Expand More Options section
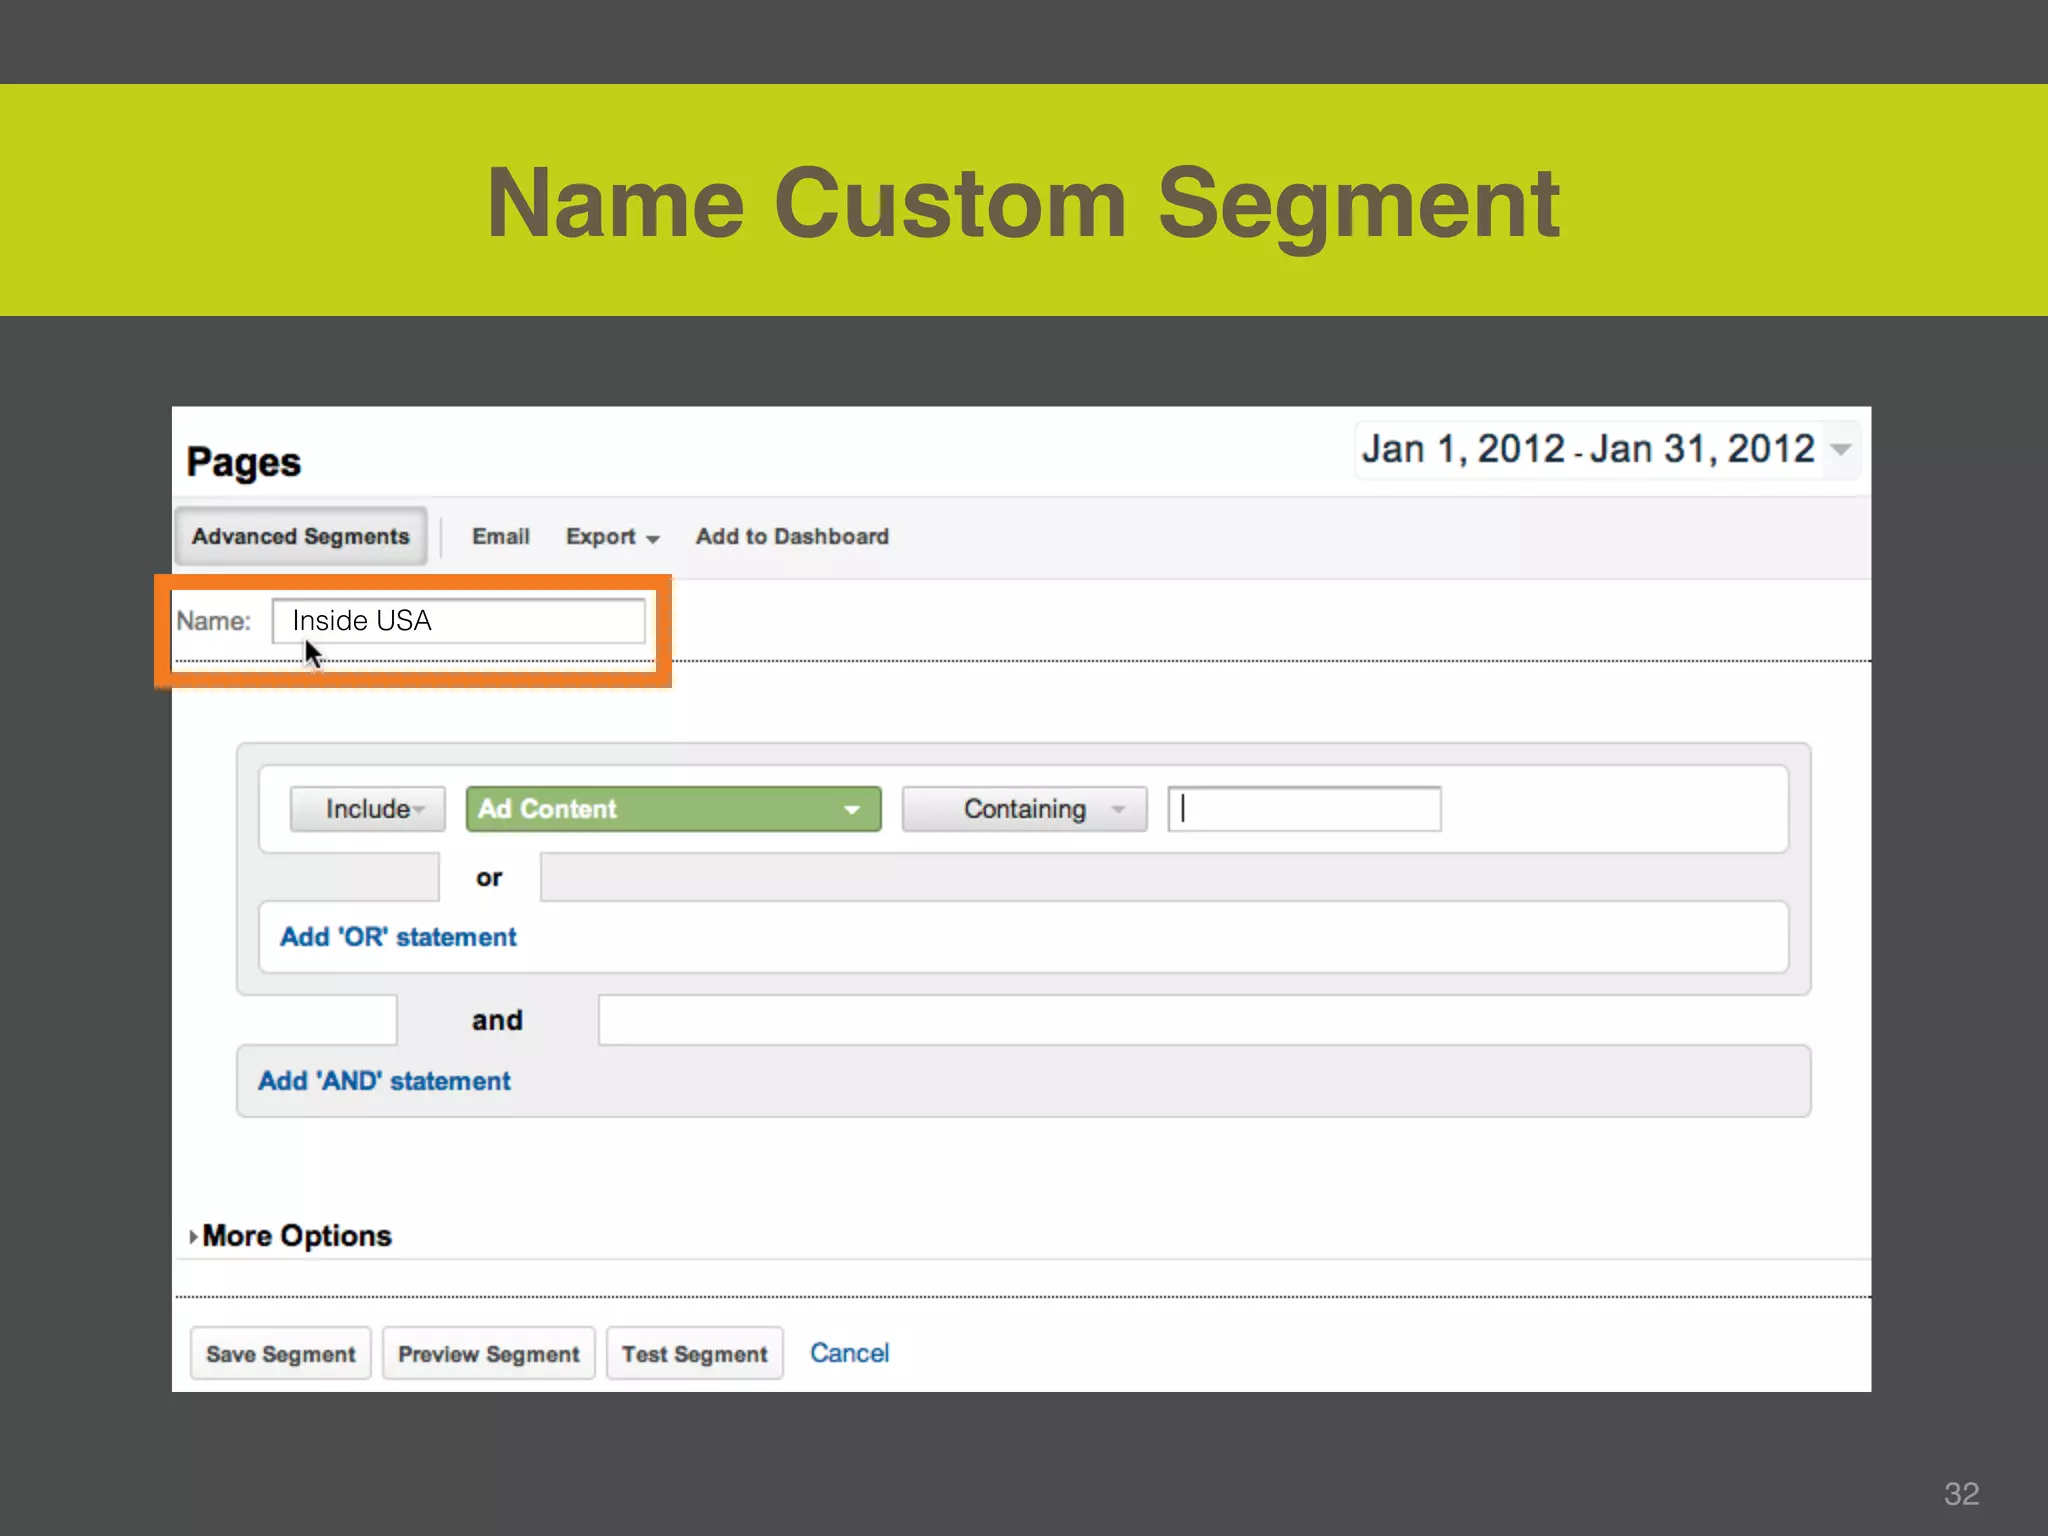 291,1236
